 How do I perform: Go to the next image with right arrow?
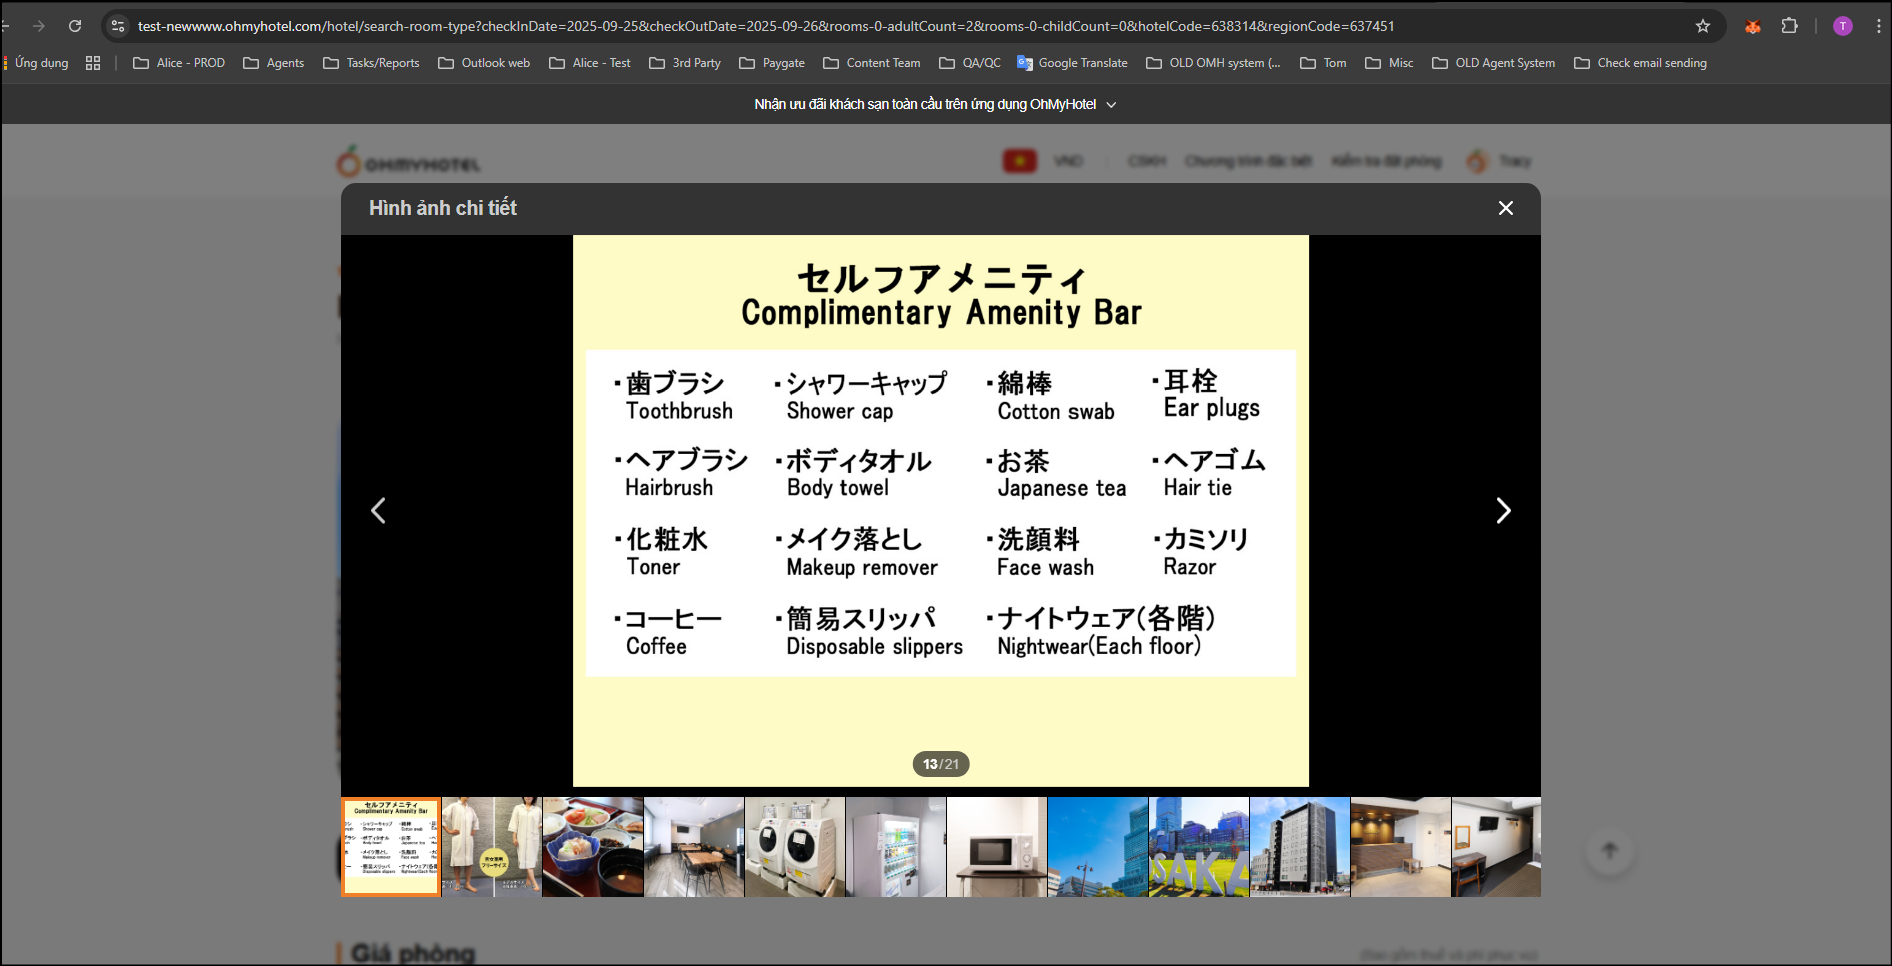pos(1502,511)
